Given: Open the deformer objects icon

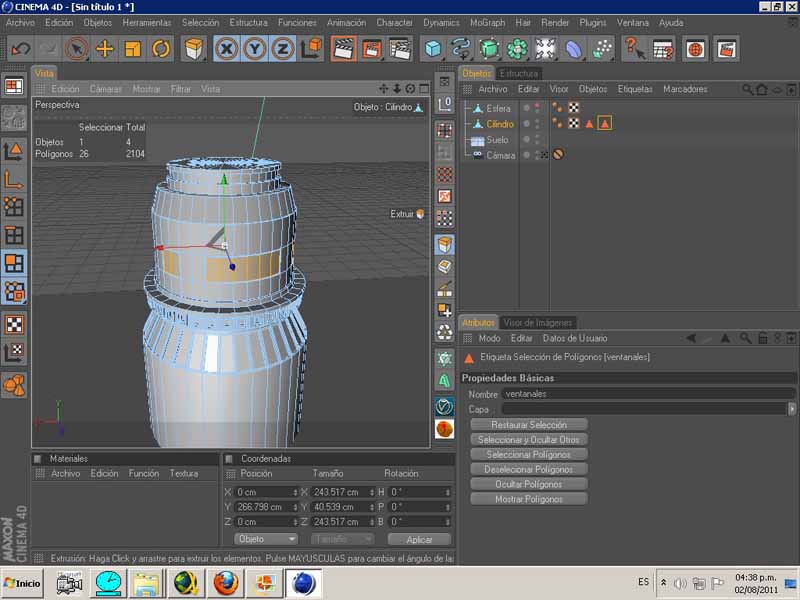Looking at the screenshot, I should 573,49.
